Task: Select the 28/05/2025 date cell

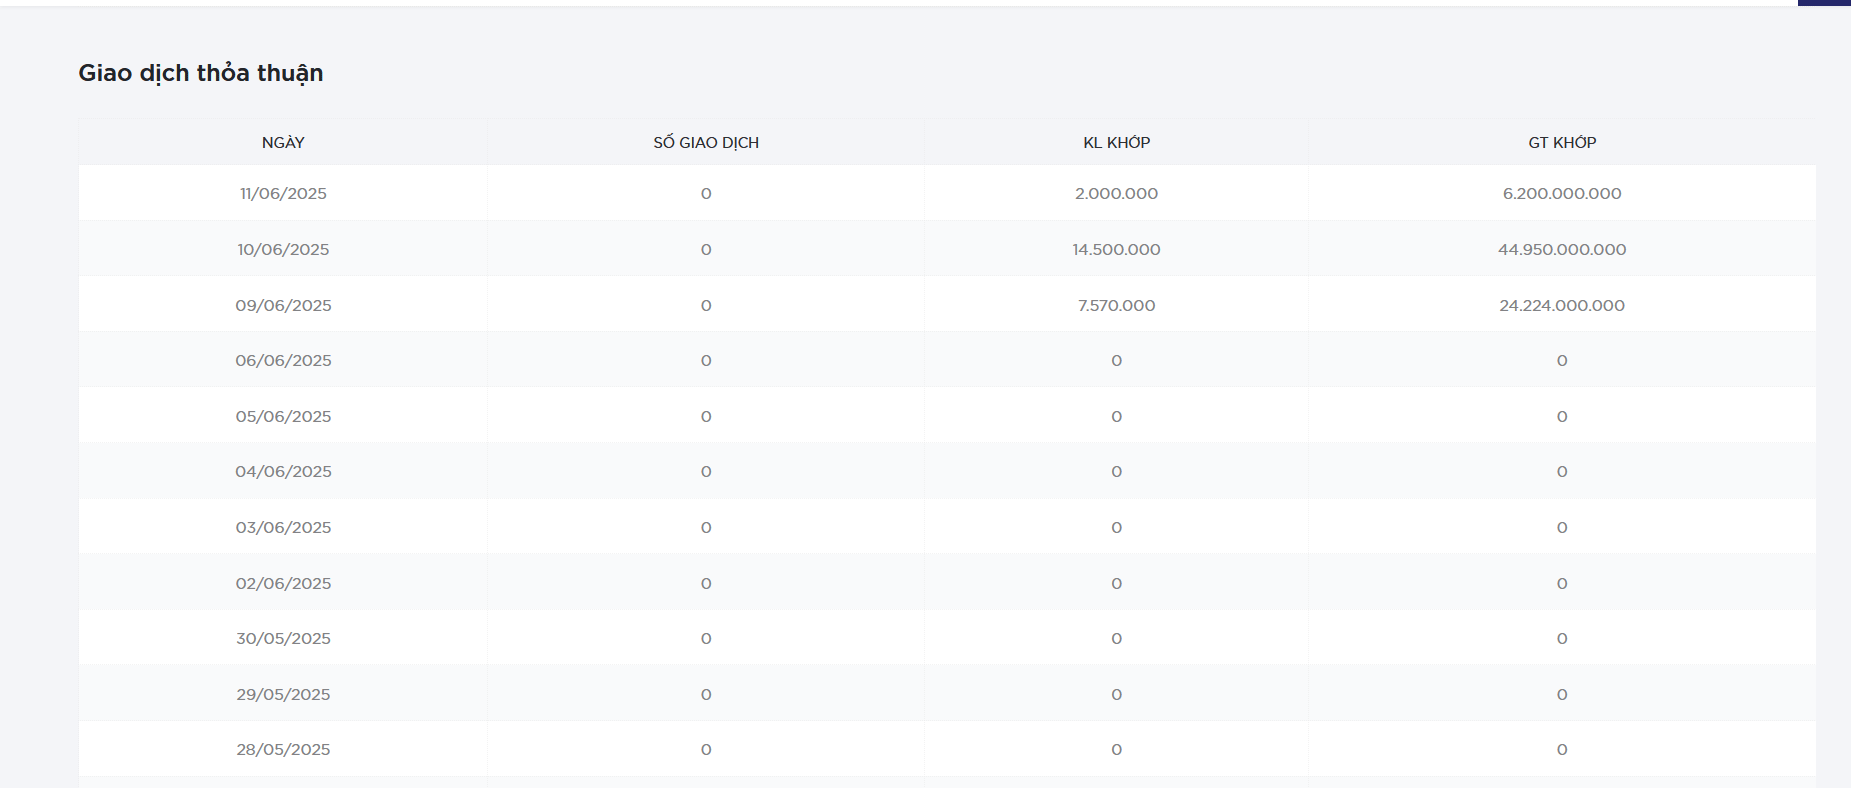Action: tap(283, 750)
